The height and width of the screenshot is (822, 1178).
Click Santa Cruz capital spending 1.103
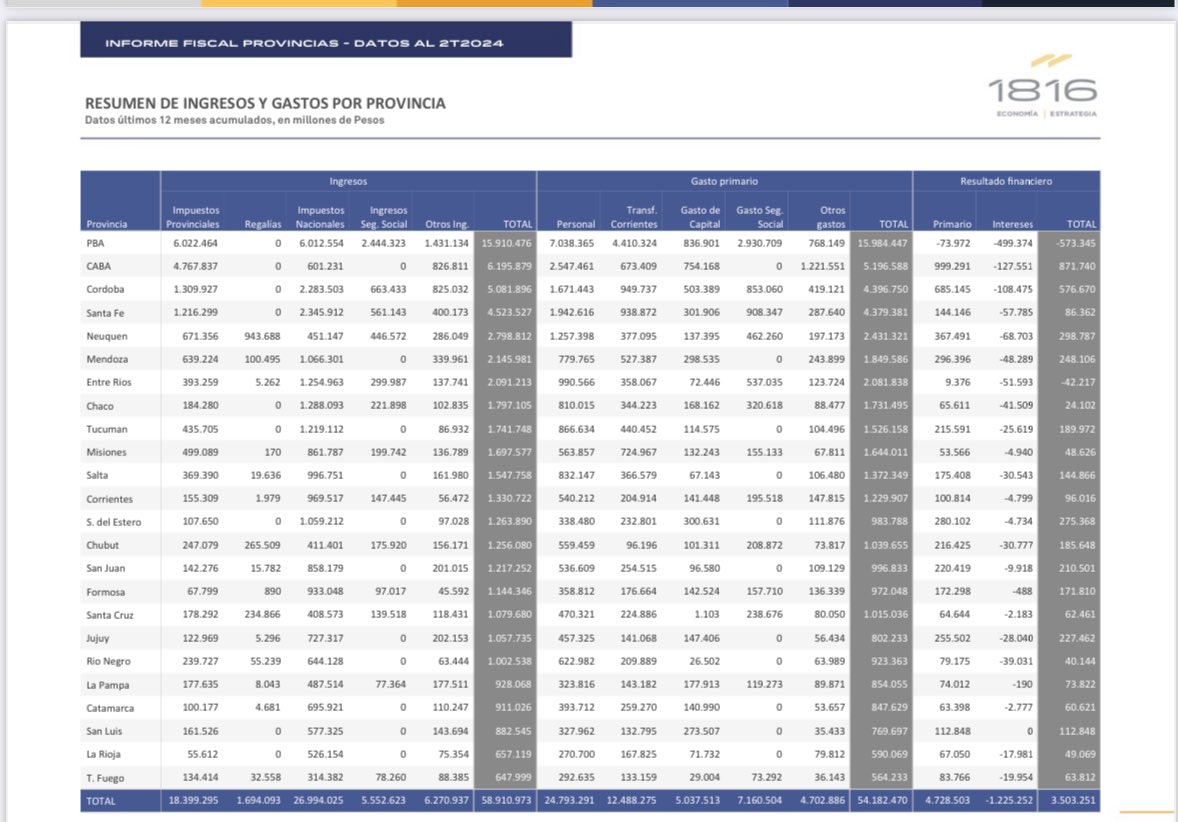707,614
